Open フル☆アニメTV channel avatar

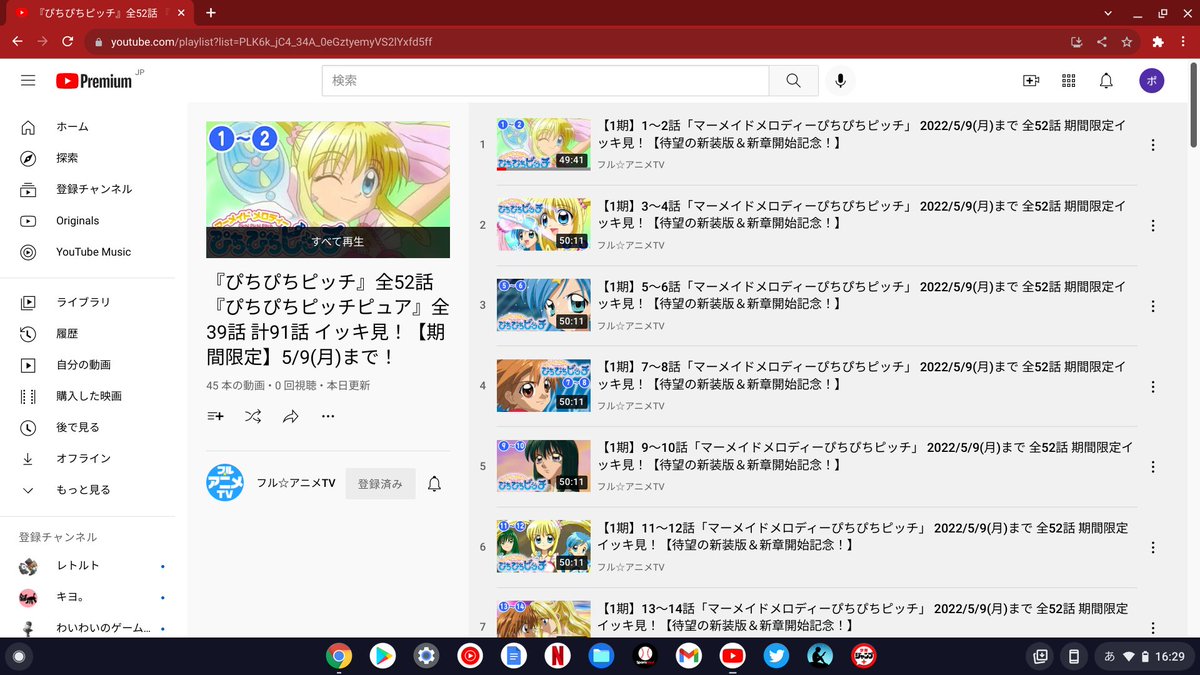pyautogui.click(x=225, y=483)
